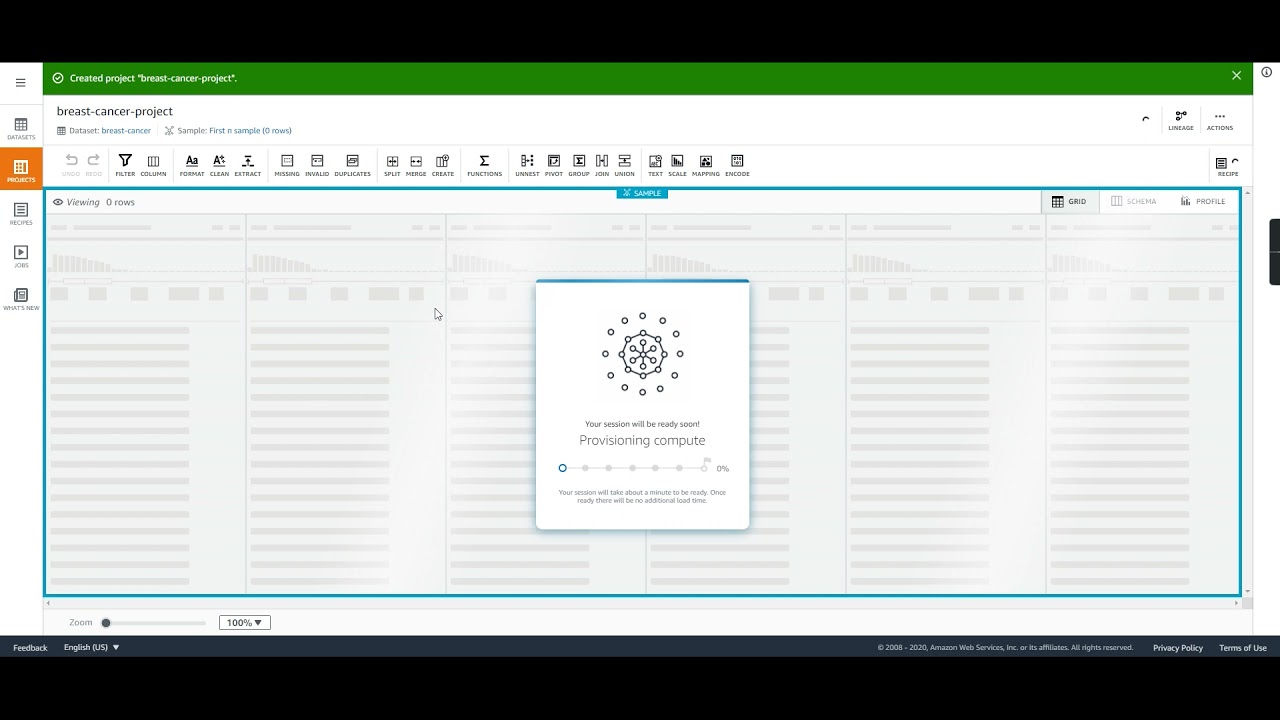Image resolution: width=1280 pixels, height=720 pixels.
Task: Open the Duplicates tool
Action: (352, 165)
